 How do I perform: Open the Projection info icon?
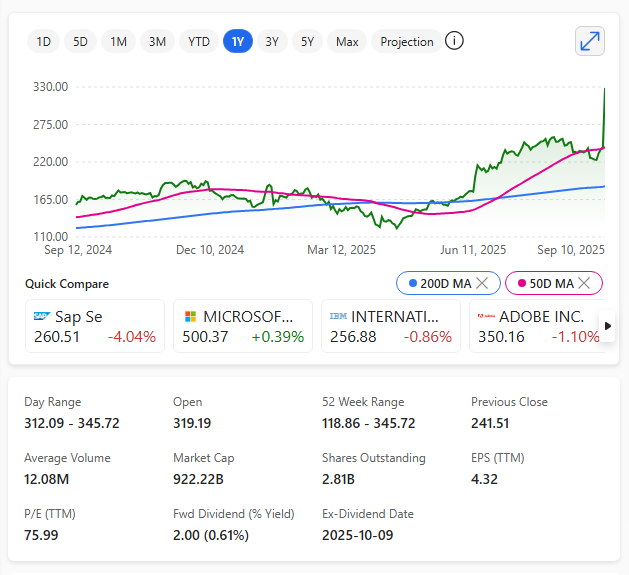pyautogui.click(x=454, y=41)
